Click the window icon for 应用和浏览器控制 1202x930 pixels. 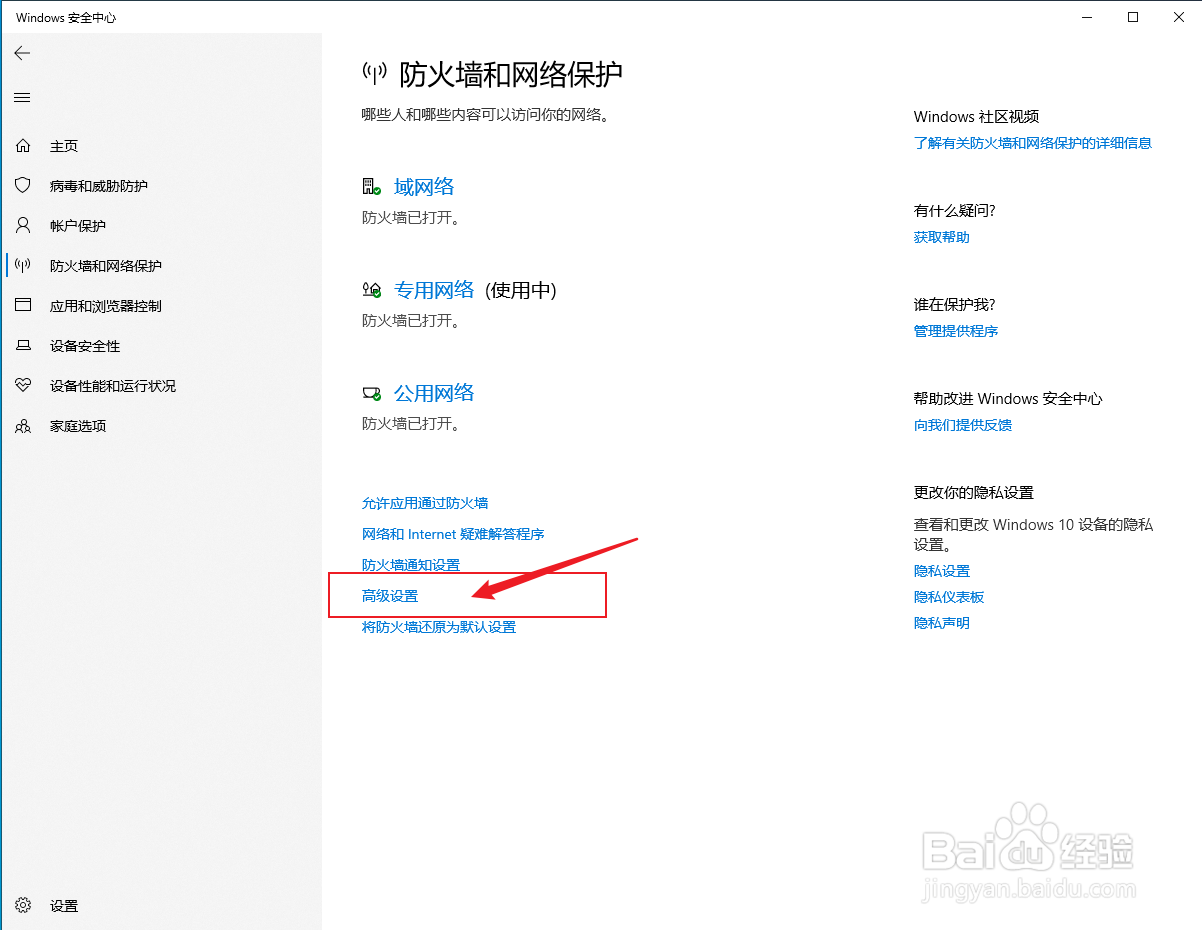point(23,306)
